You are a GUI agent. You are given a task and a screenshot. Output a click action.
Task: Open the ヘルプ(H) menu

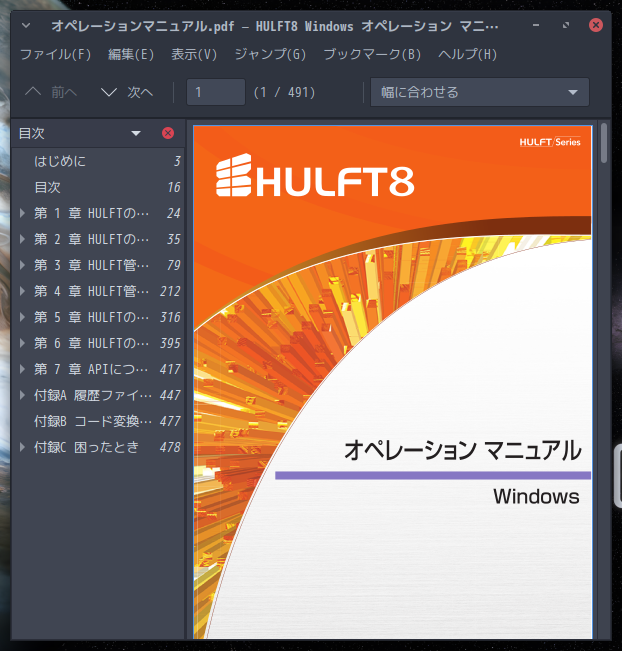click(467, 54)
